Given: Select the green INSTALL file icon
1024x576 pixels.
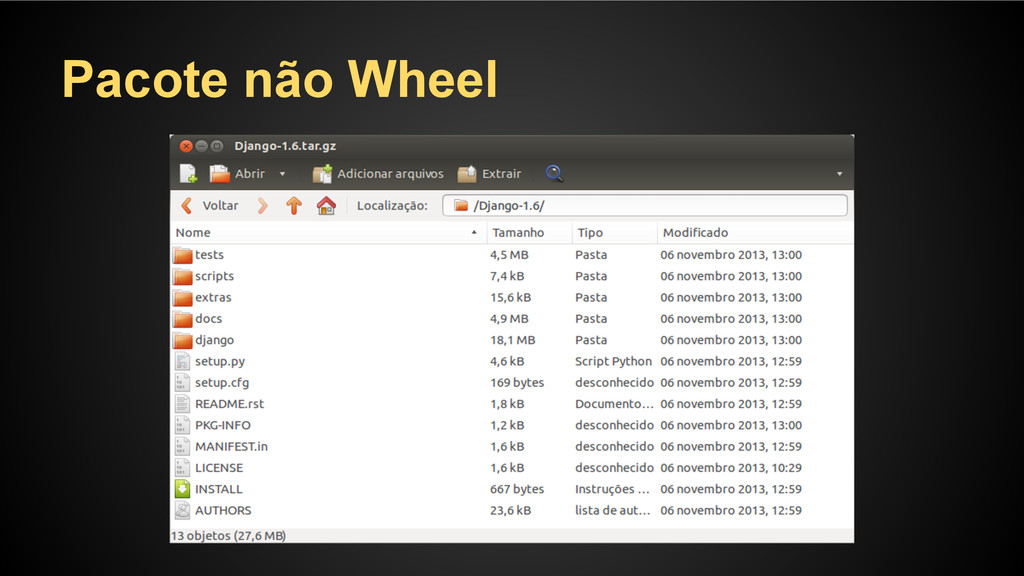Looking at the screenshot, I should [182, 489].
